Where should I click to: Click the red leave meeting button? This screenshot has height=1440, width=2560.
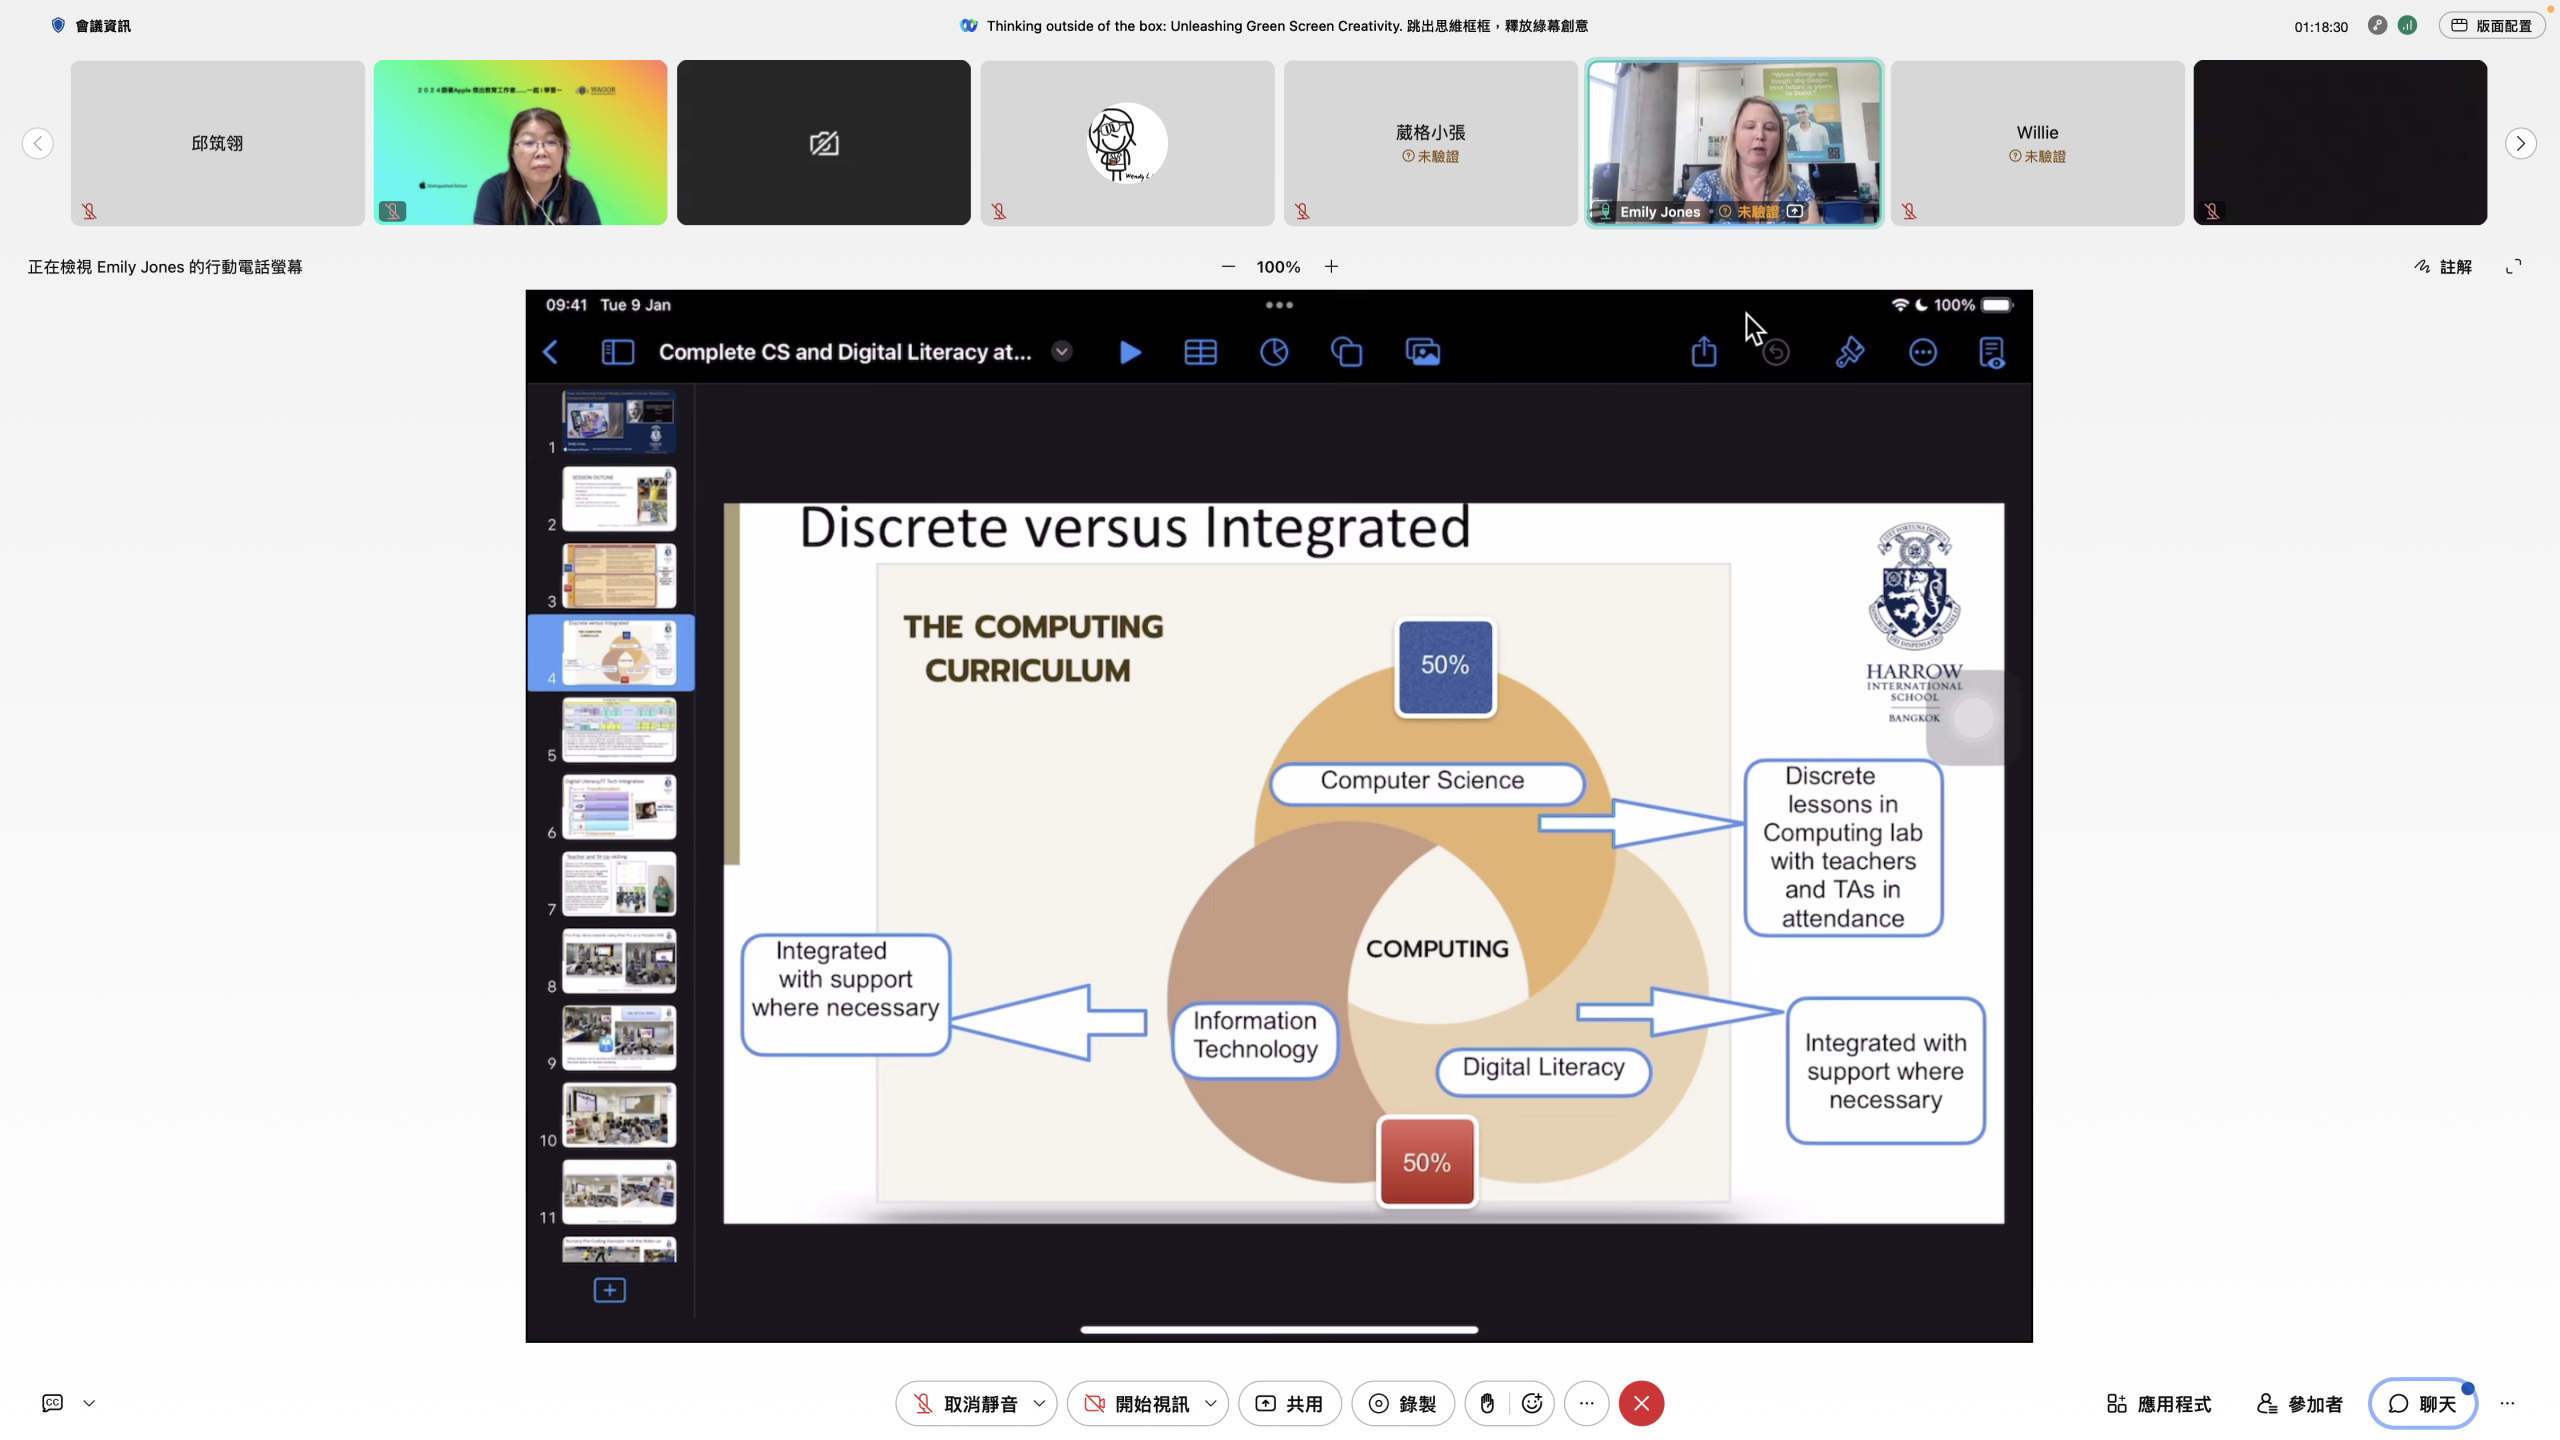click(1641, 1403)
